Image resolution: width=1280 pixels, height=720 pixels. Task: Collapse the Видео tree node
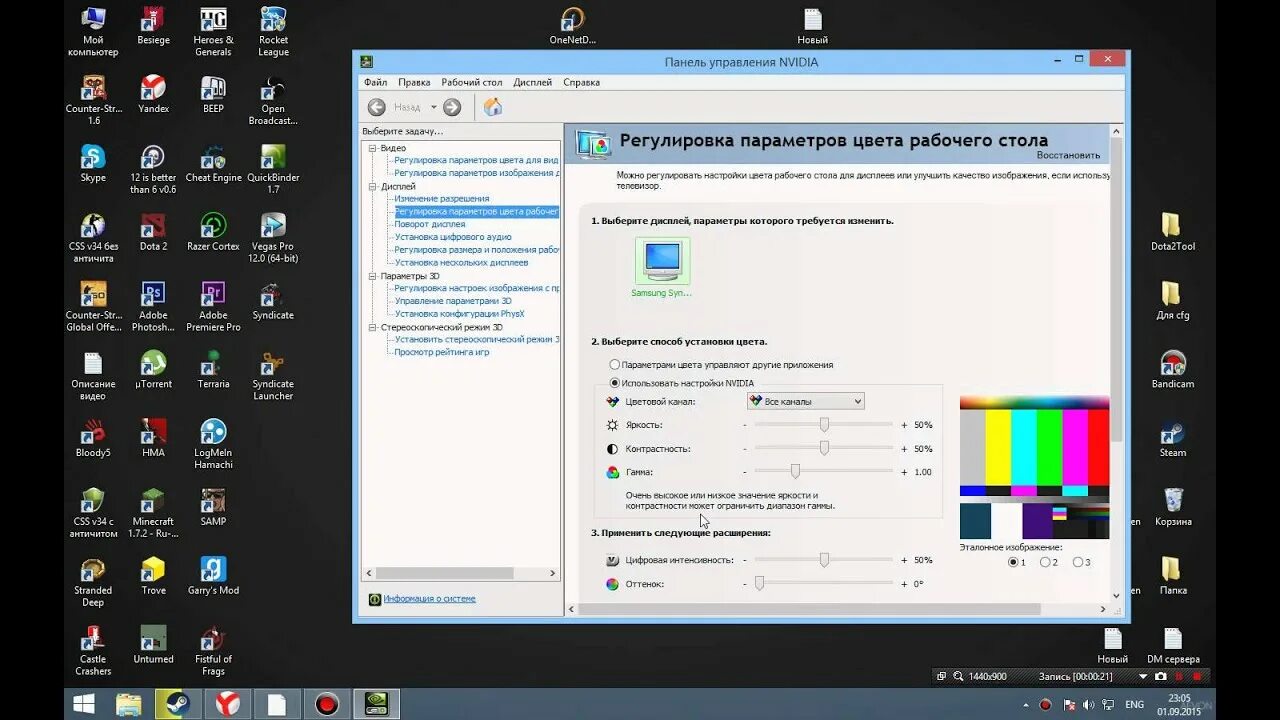click(x=373, y=148)
